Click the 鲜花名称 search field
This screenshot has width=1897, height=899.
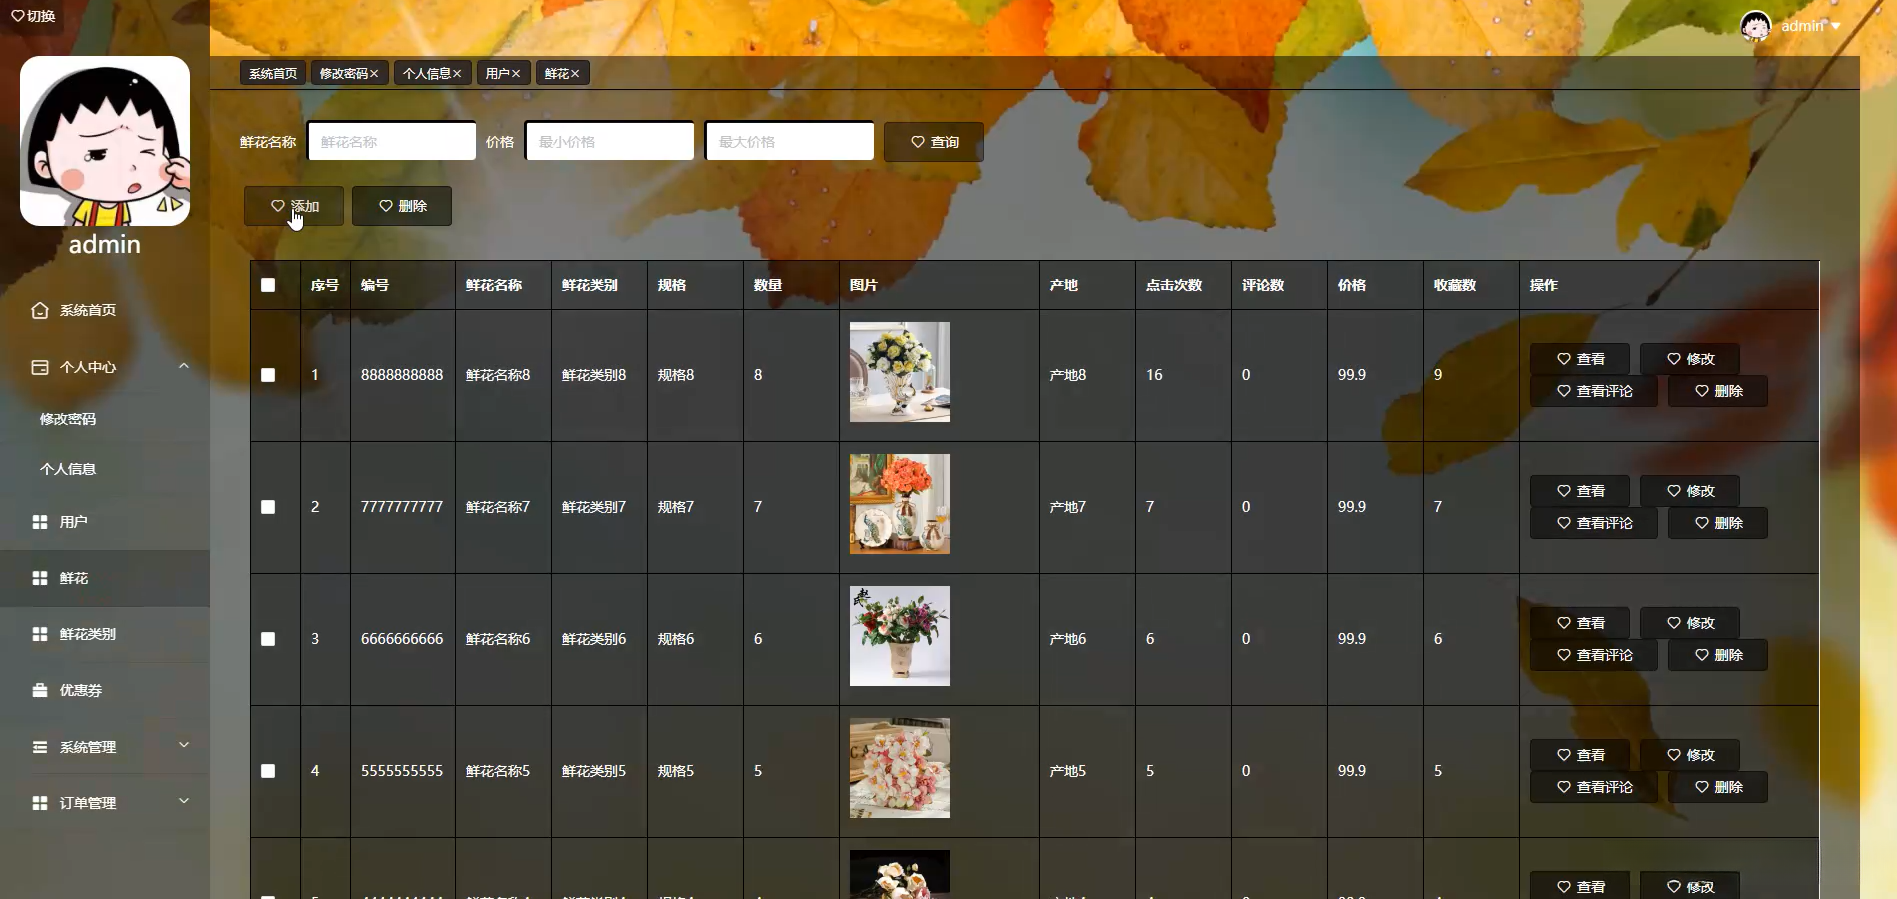click(392, 141)
